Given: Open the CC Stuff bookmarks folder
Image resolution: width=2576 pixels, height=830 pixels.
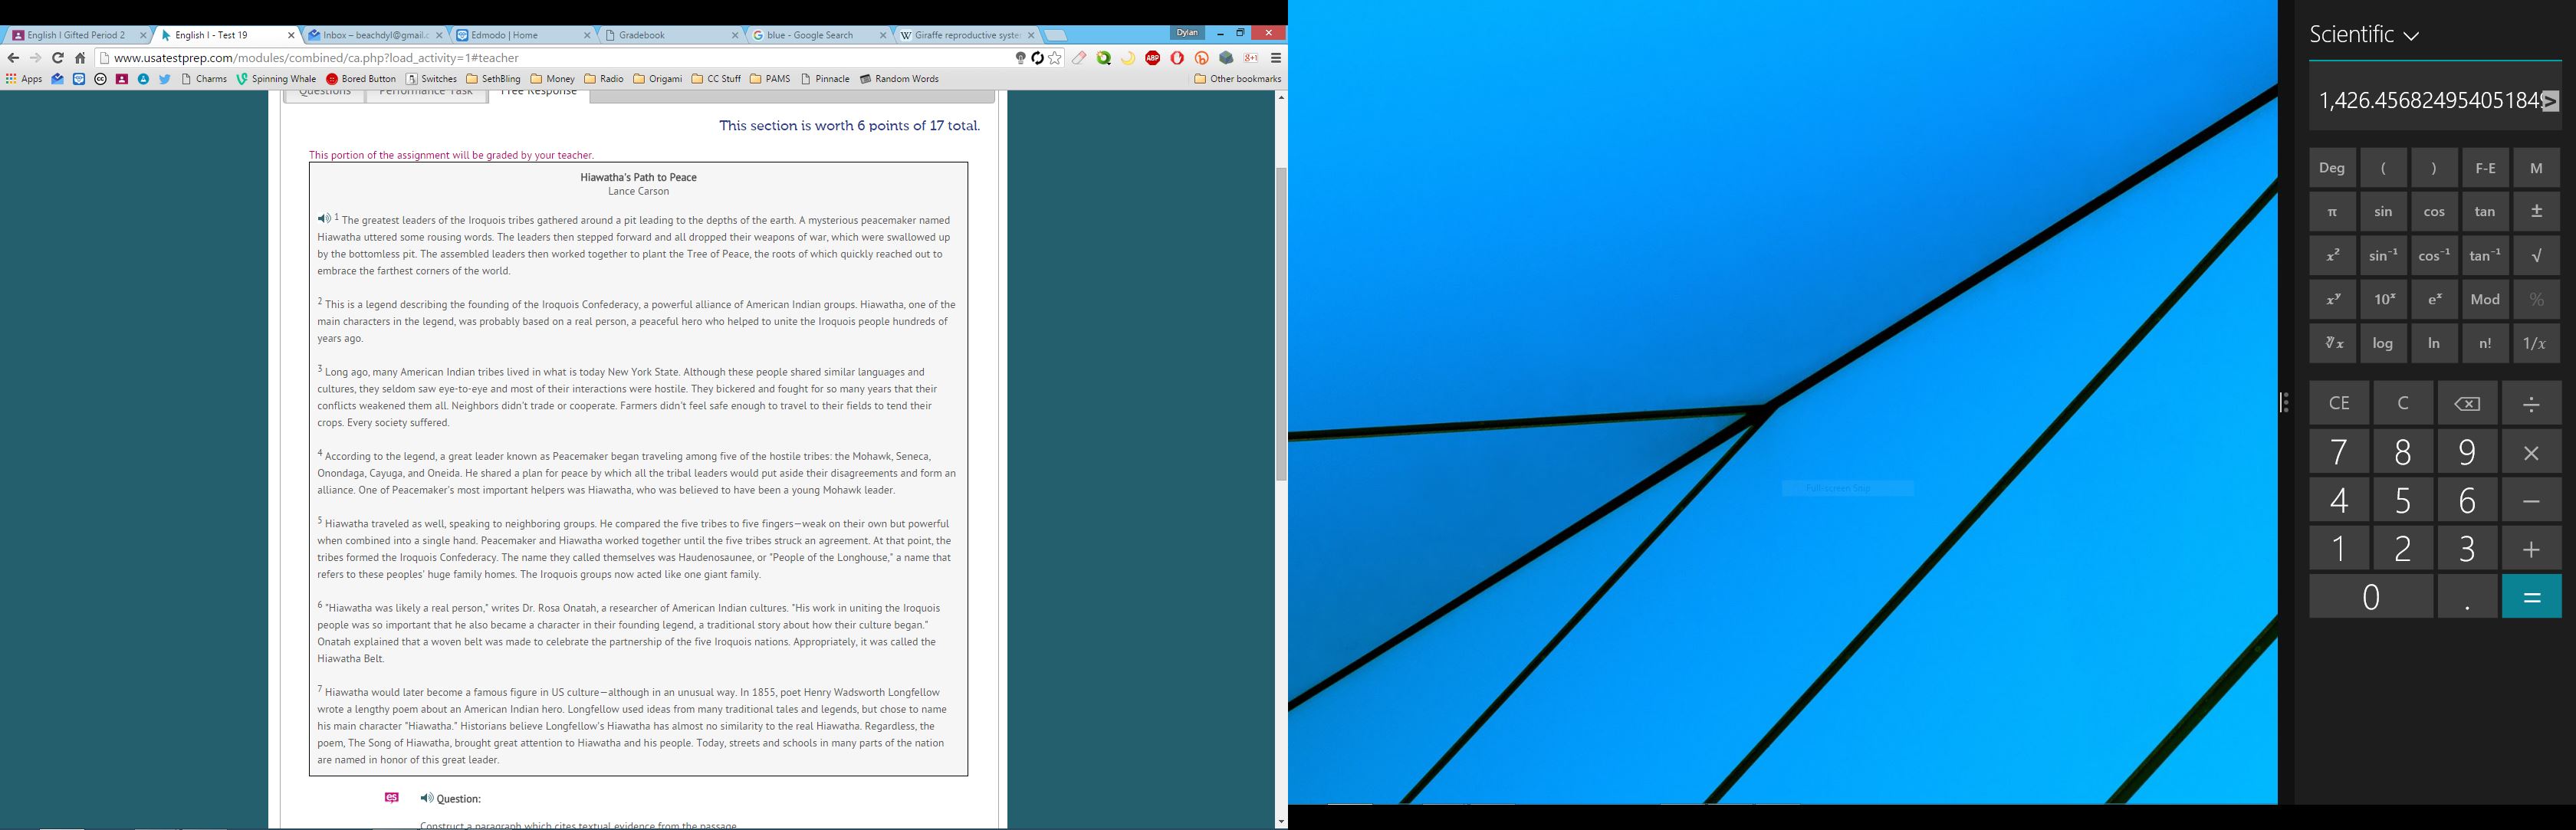Looking at the screenshot, I should point(716,79).
